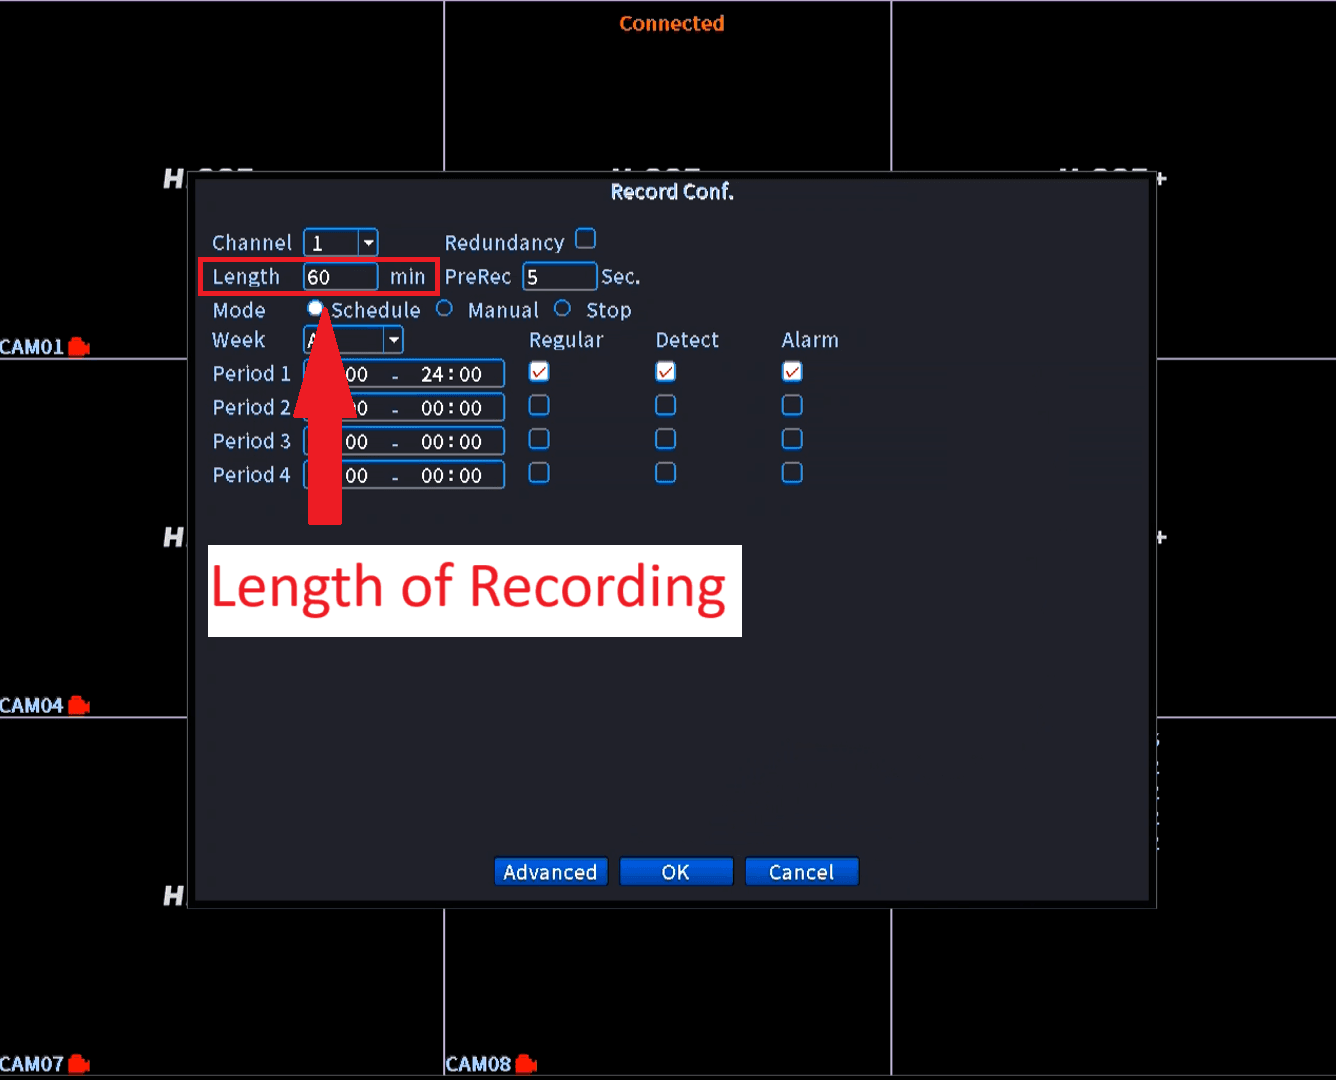Viewport: 1336px width, 1080px height.
Task: Click the PreRec seconds input field
Action: 560,277
